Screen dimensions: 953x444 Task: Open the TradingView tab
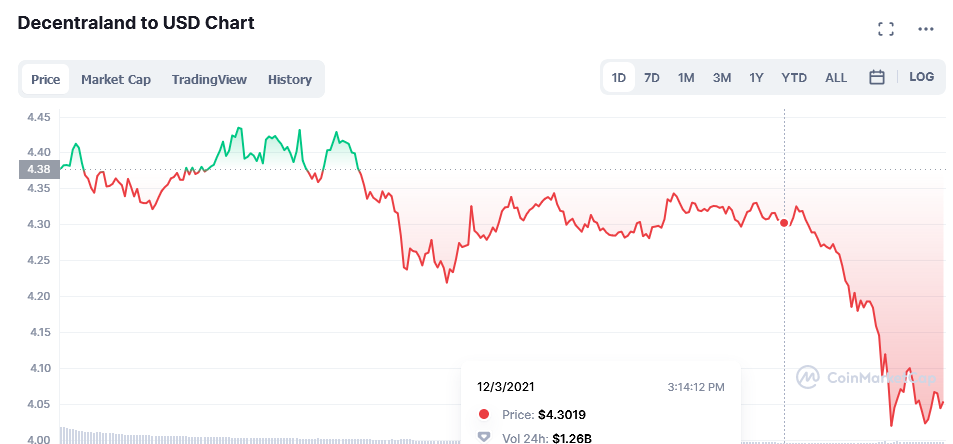pos(209,79)
